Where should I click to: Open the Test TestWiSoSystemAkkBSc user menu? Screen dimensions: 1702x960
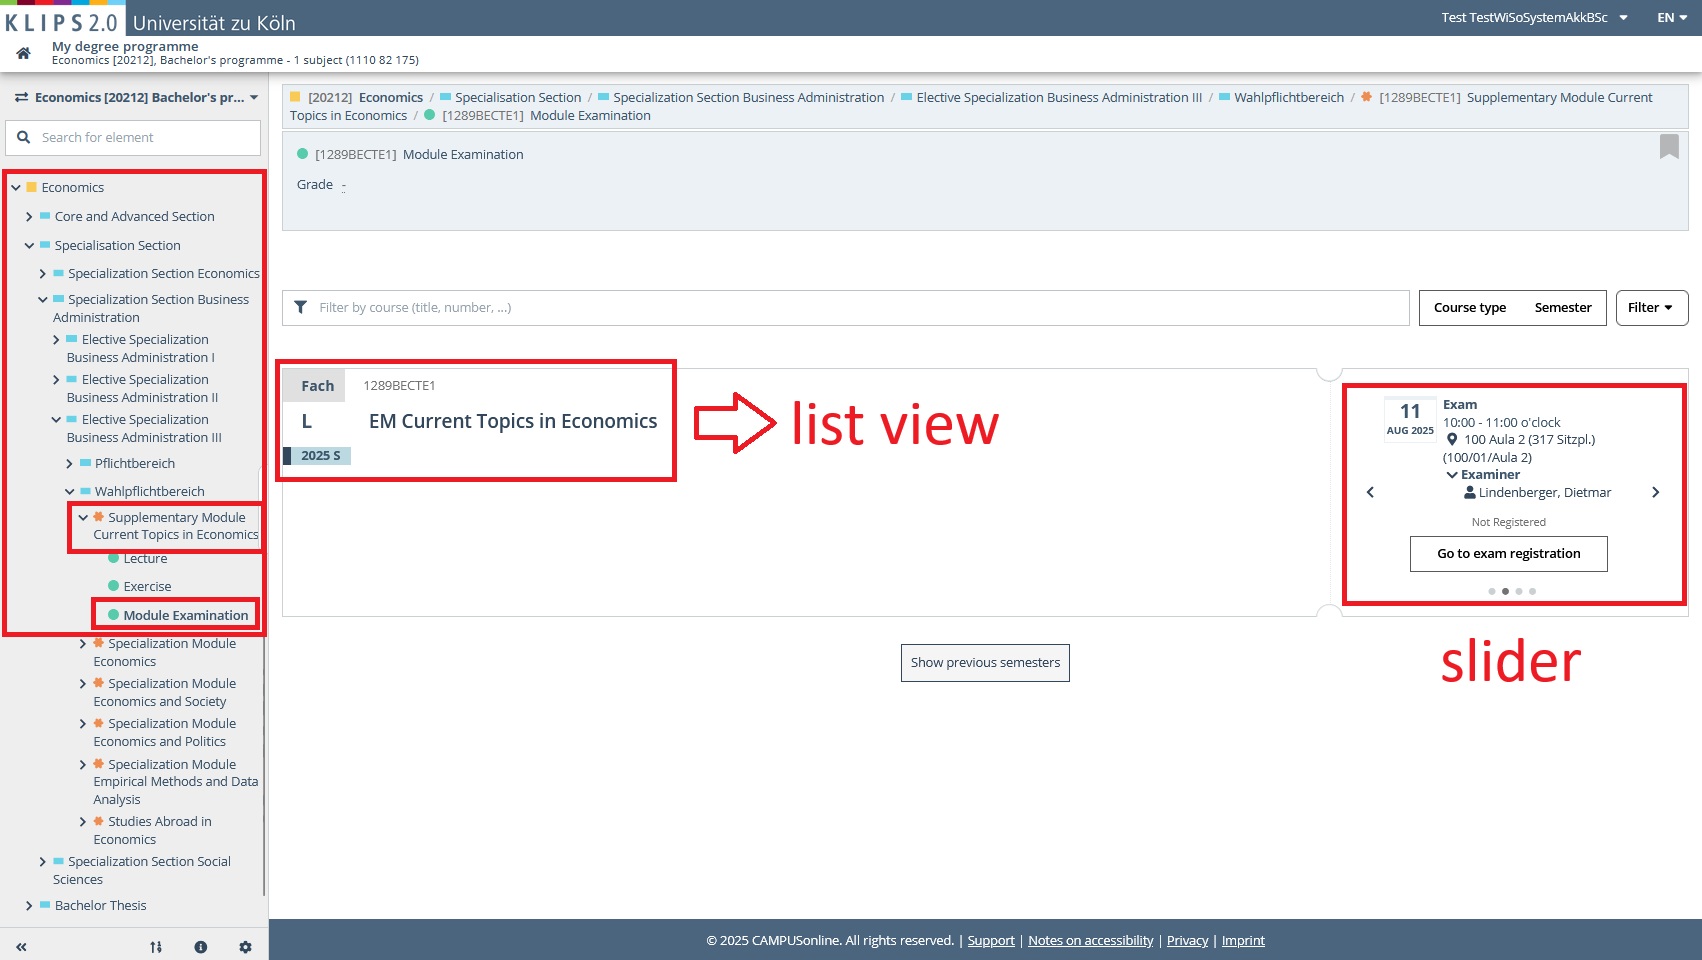pyautogui.click(x=1534, y=18)
